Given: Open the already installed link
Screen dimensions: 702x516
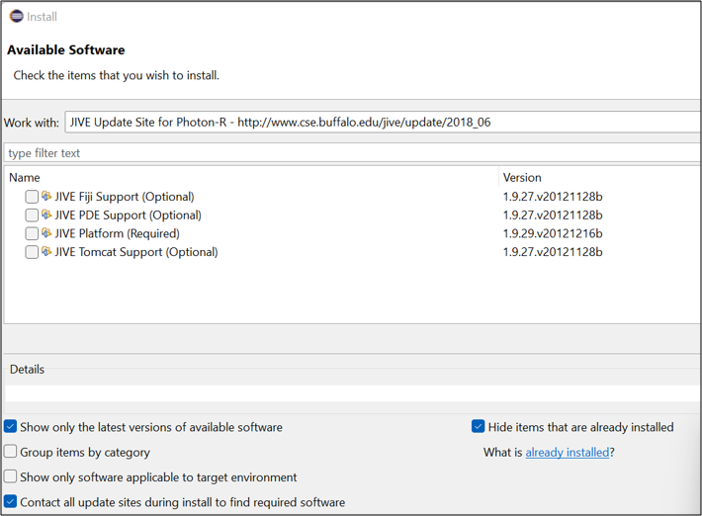Looking at the screenshot, I should point(567,452).
